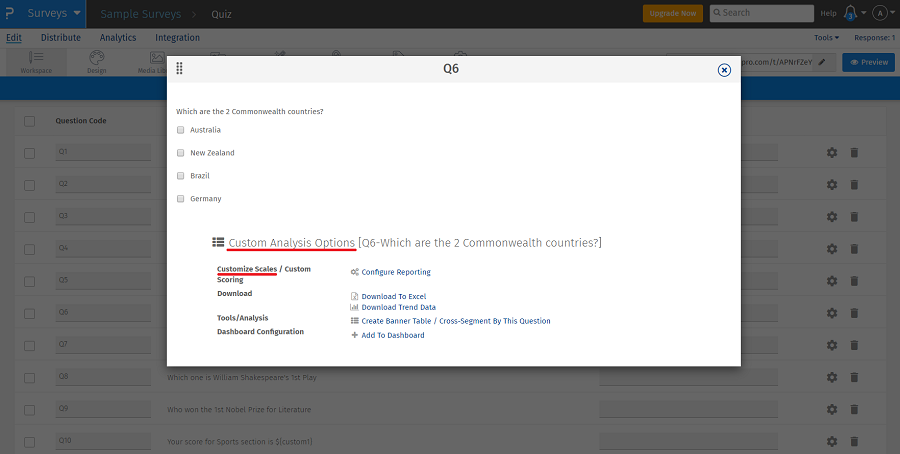900x454 pixels.
Task: Click the Download To Excel link
Action: pyautogui.click(x=393, y=297)
